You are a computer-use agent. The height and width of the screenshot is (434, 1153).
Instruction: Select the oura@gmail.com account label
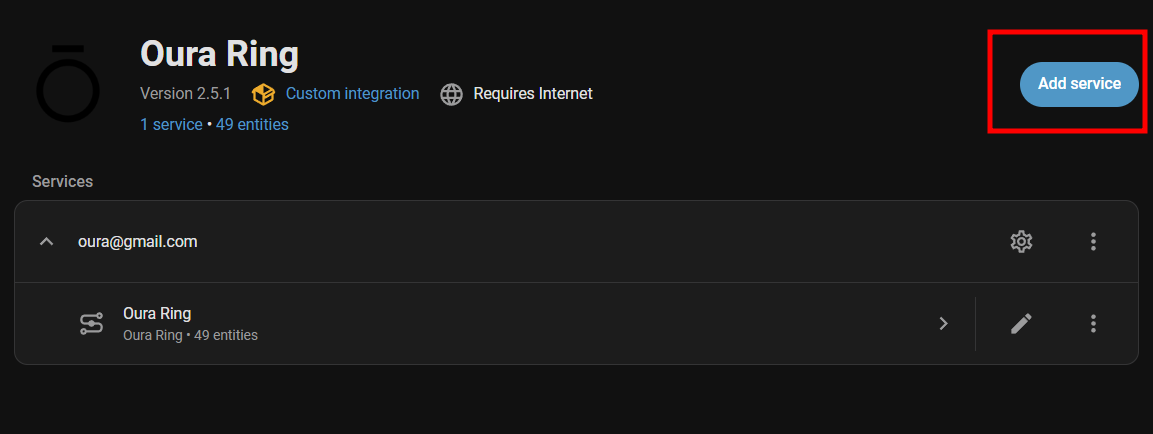point(138,241)
